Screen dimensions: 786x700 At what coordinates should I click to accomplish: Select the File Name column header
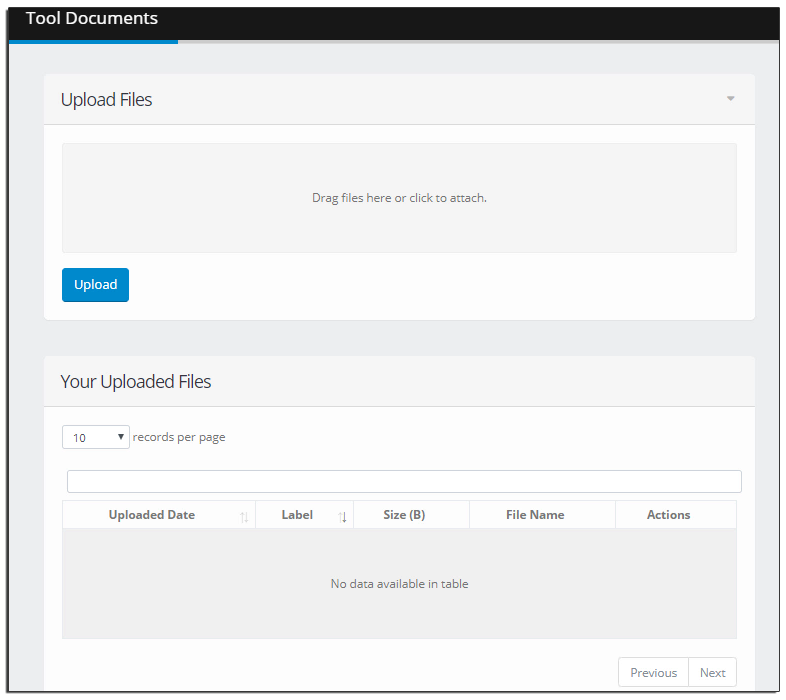click(535, 515)
